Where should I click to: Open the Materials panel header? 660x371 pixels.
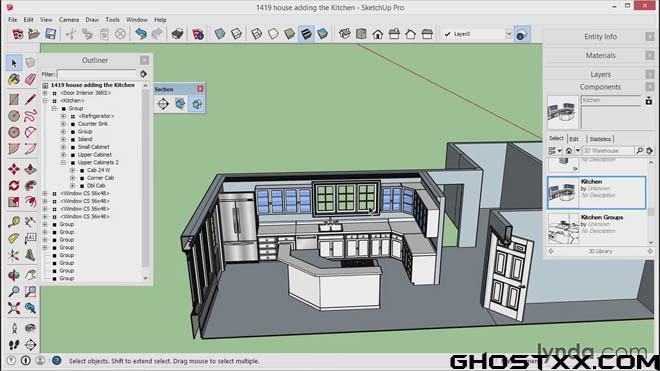(600, 55)
